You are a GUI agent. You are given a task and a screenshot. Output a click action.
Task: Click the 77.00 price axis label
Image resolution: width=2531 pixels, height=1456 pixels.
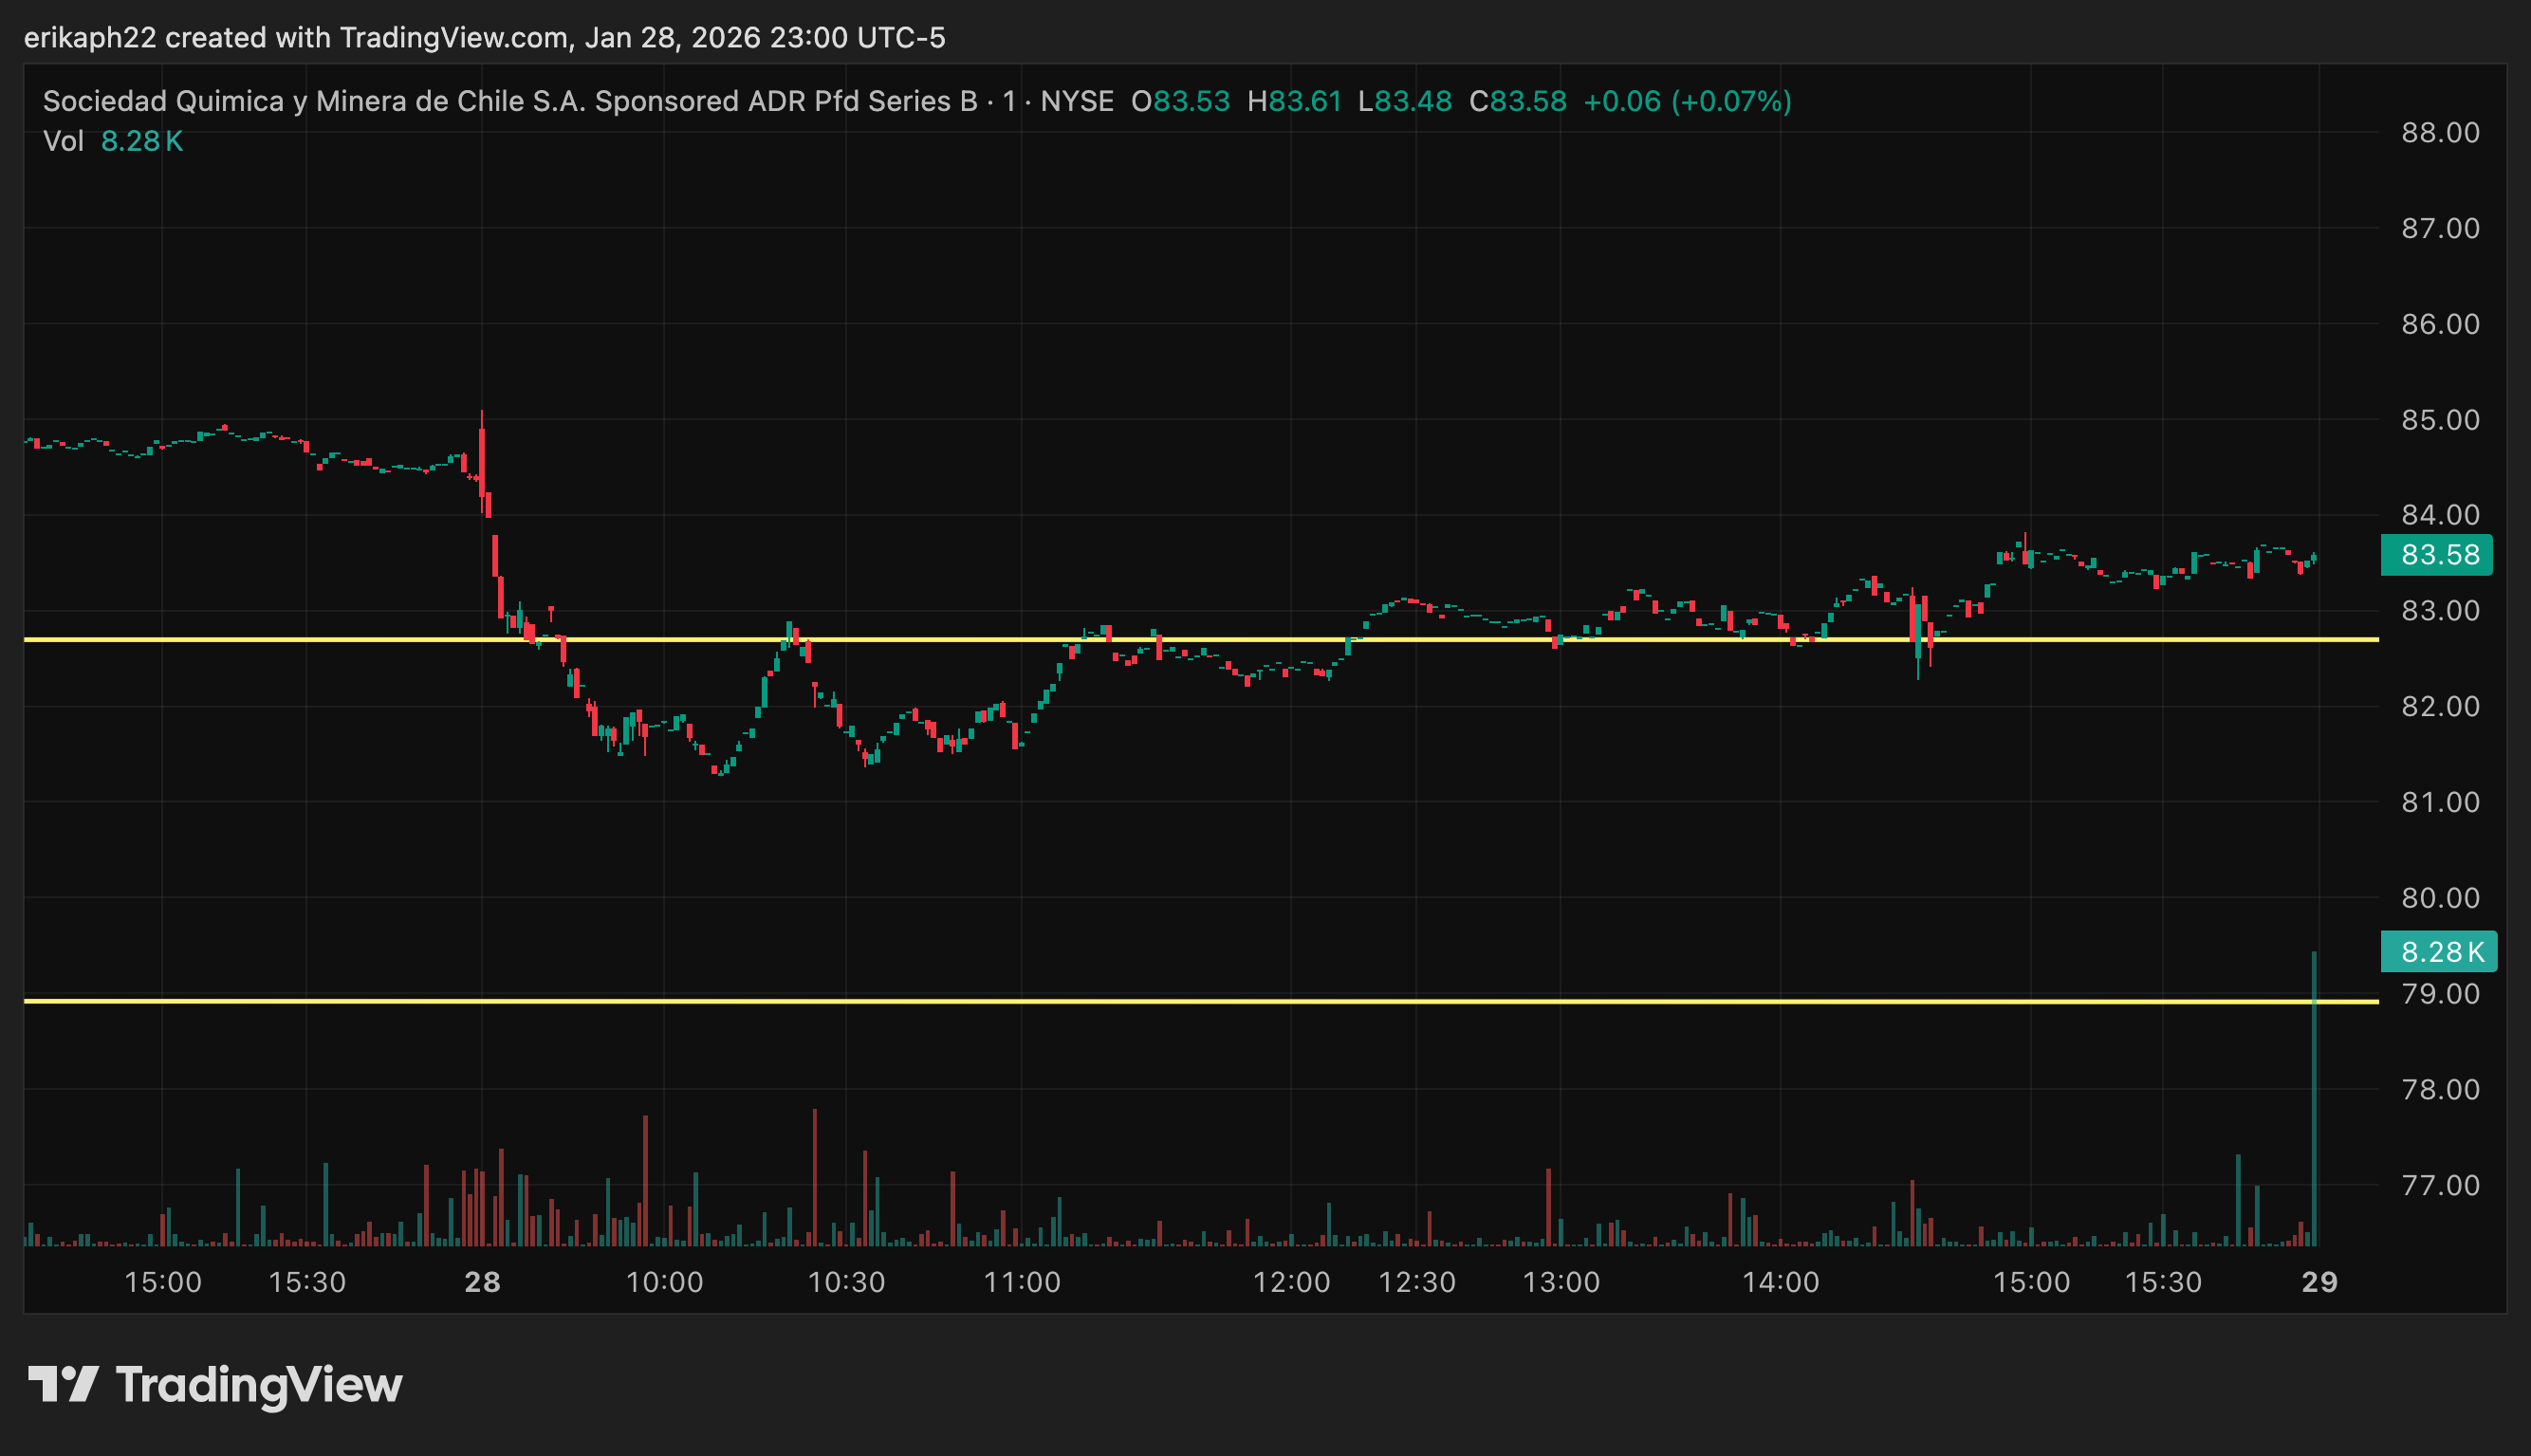[2440, 1185]
